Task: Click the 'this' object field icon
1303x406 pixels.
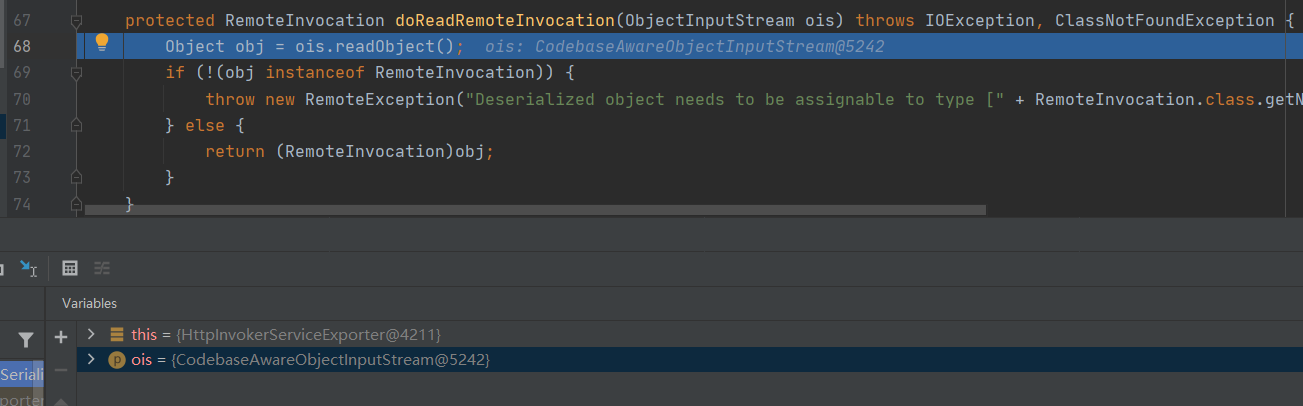Action: [117, 334]
